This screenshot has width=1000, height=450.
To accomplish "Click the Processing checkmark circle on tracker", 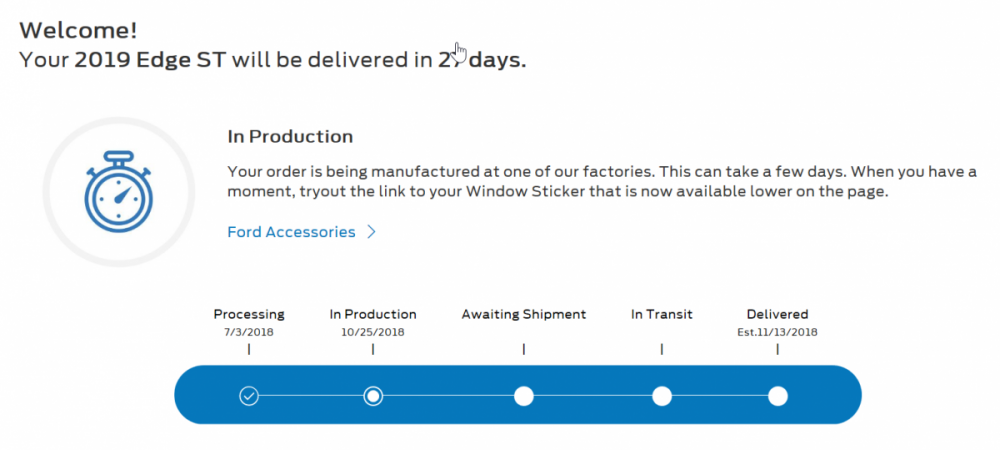I will [x=249, y=396].
